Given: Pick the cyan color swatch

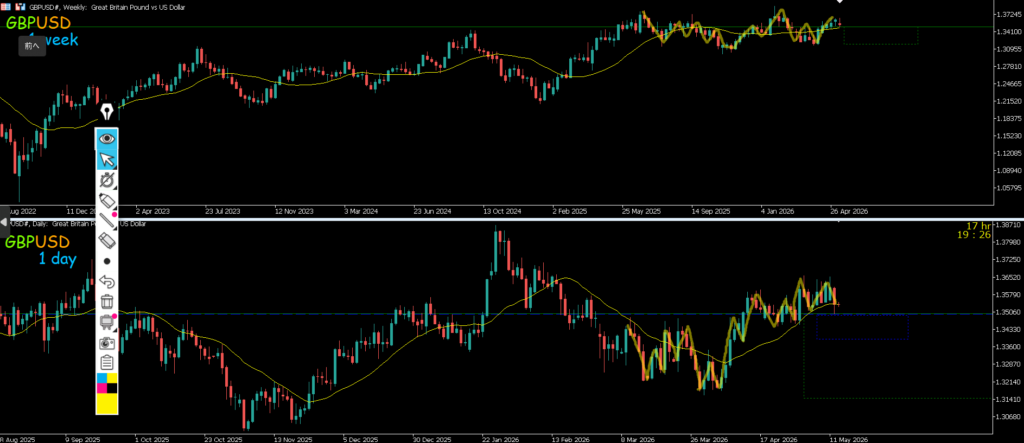Looking at the screenshot, I should tap(102, 378).
